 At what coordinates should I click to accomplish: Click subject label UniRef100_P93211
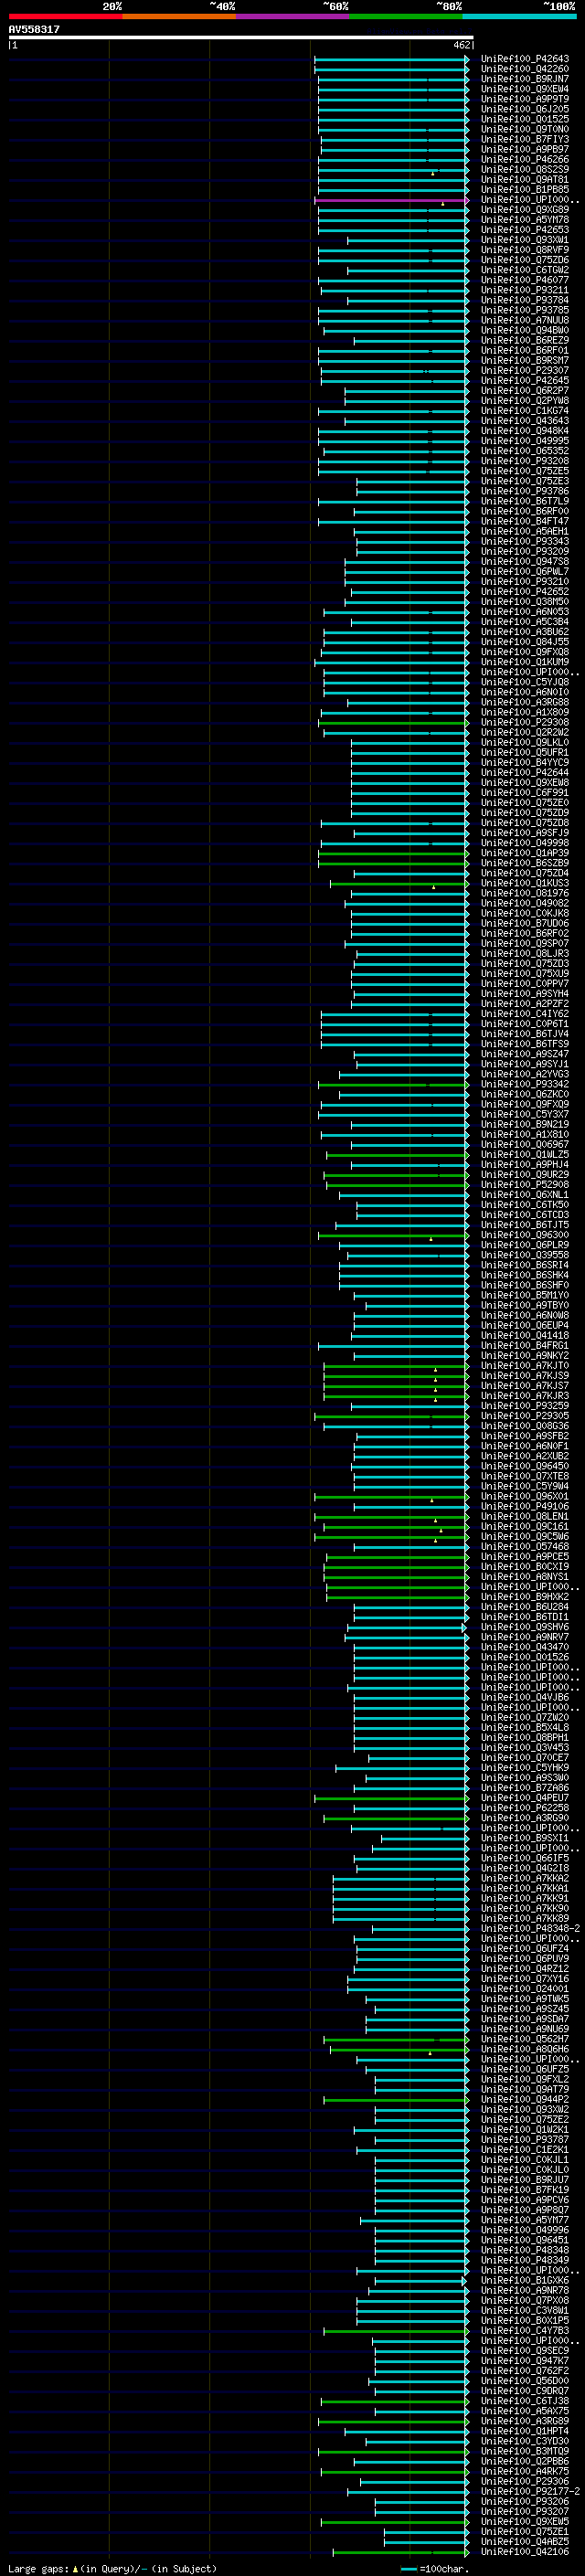tap(524, 290)
